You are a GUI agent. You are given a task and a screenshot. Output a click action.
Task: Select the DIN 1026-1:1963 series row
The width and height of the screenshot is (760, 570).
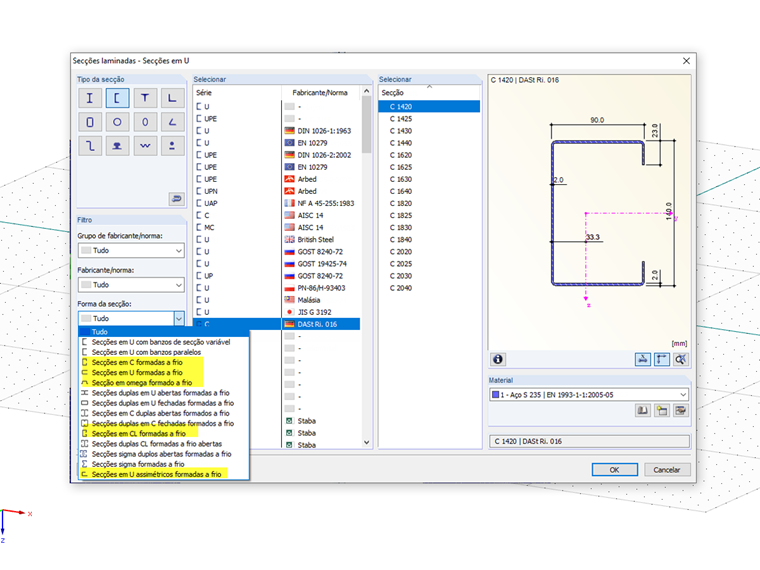coord(277,131)
